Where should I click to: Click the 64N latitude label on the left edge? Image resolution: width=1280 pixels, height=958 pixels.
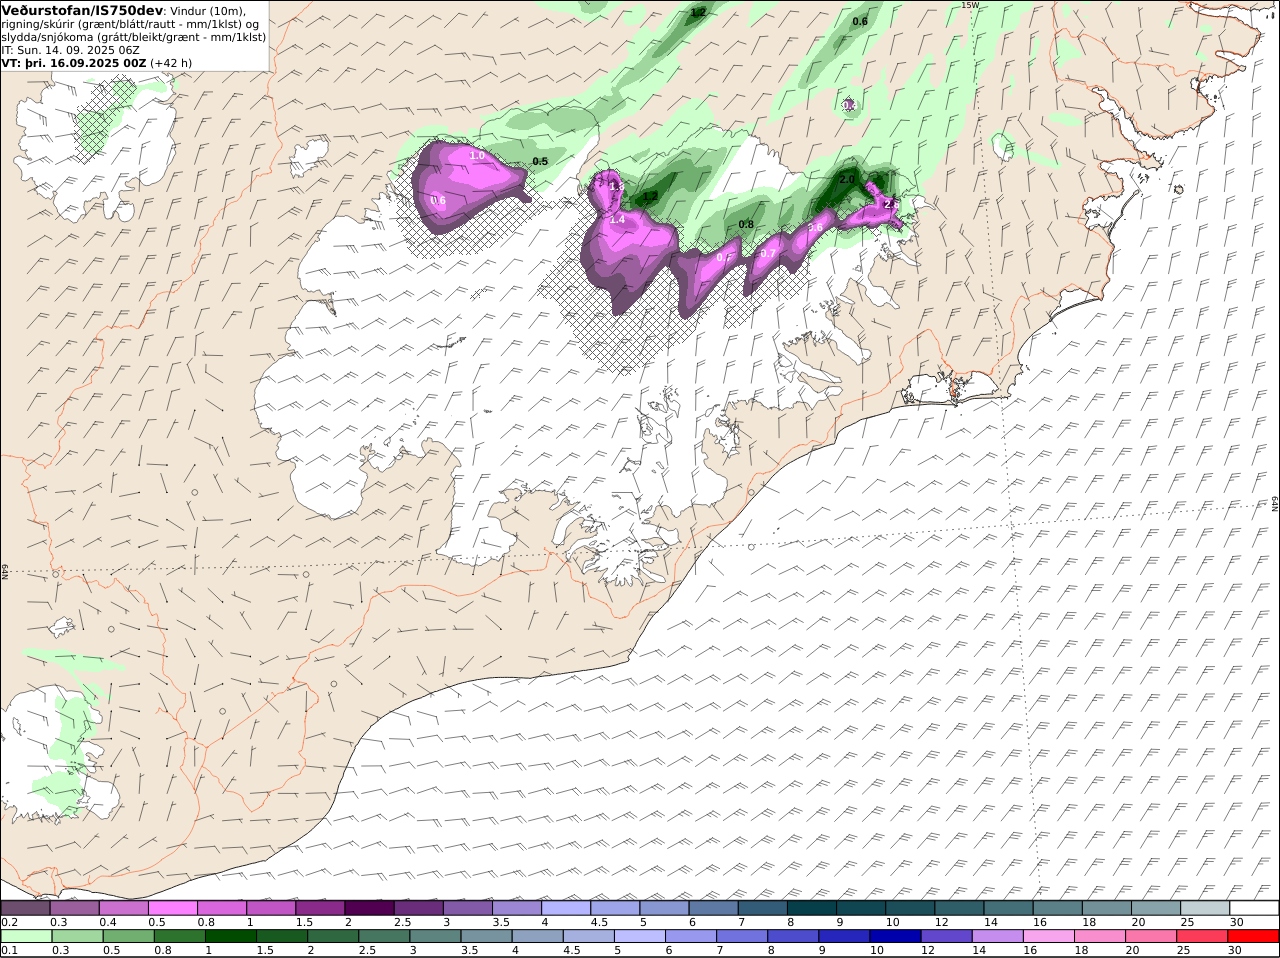point(5,571)
